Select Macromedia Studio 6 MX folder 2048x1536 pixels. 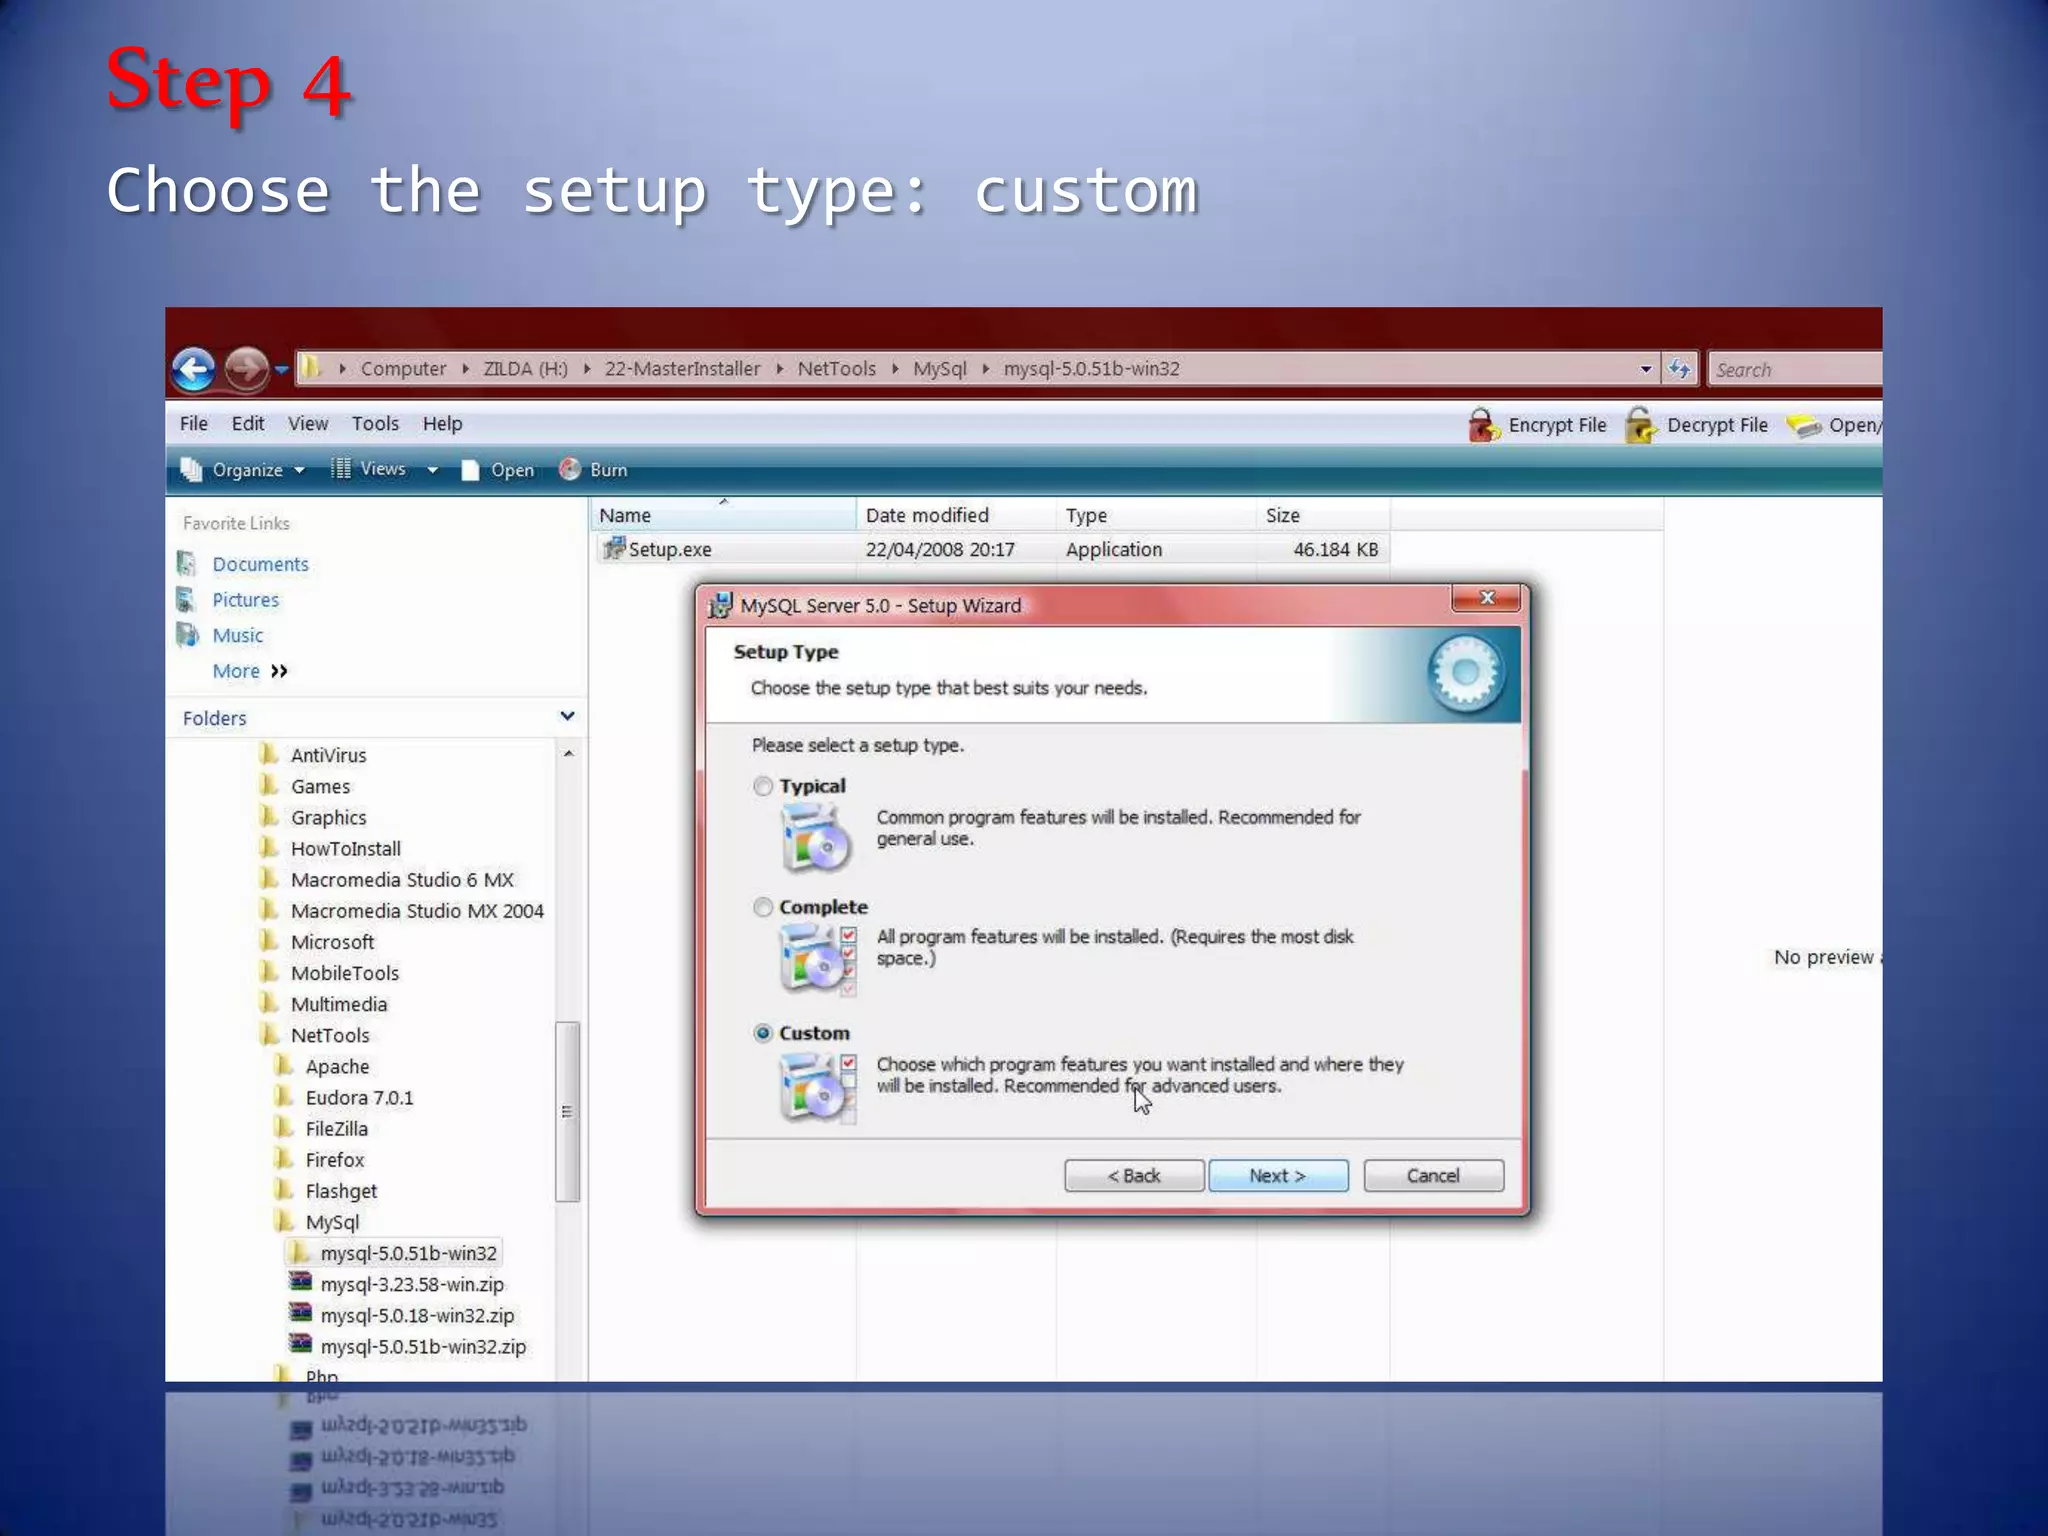pyautogui.click(x=402, y=880)
